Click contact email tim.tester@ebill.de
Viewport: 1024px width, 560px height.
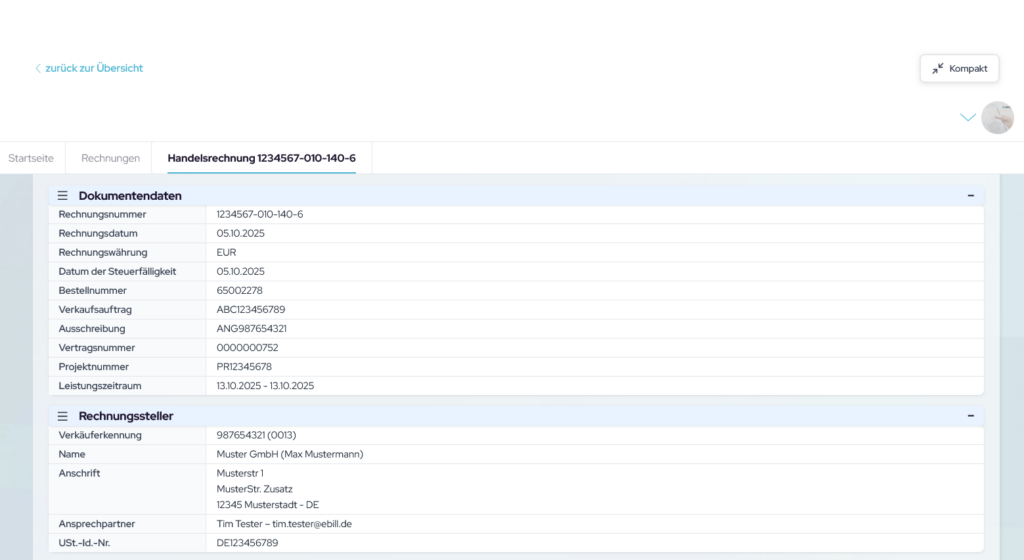click(x=312, y=524)
